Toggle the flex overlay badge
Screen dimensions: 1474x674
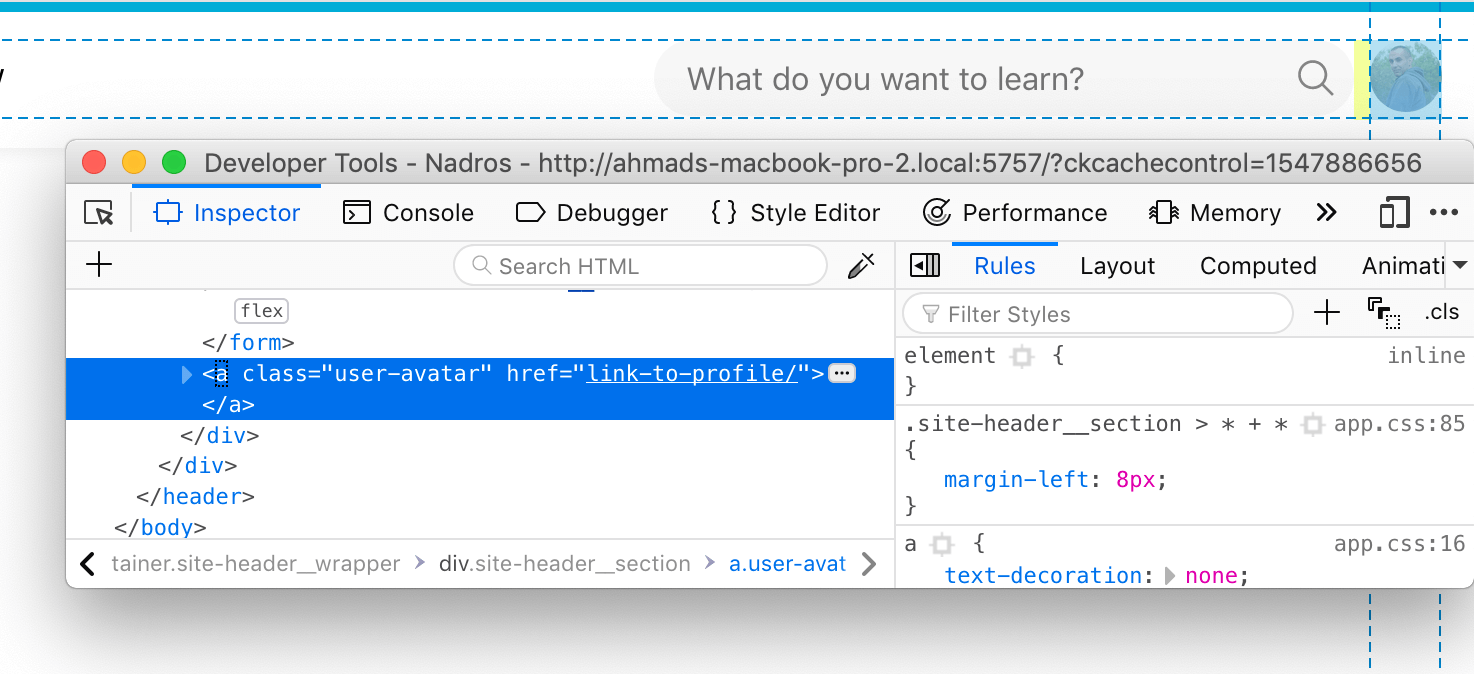tap(261, 311)
